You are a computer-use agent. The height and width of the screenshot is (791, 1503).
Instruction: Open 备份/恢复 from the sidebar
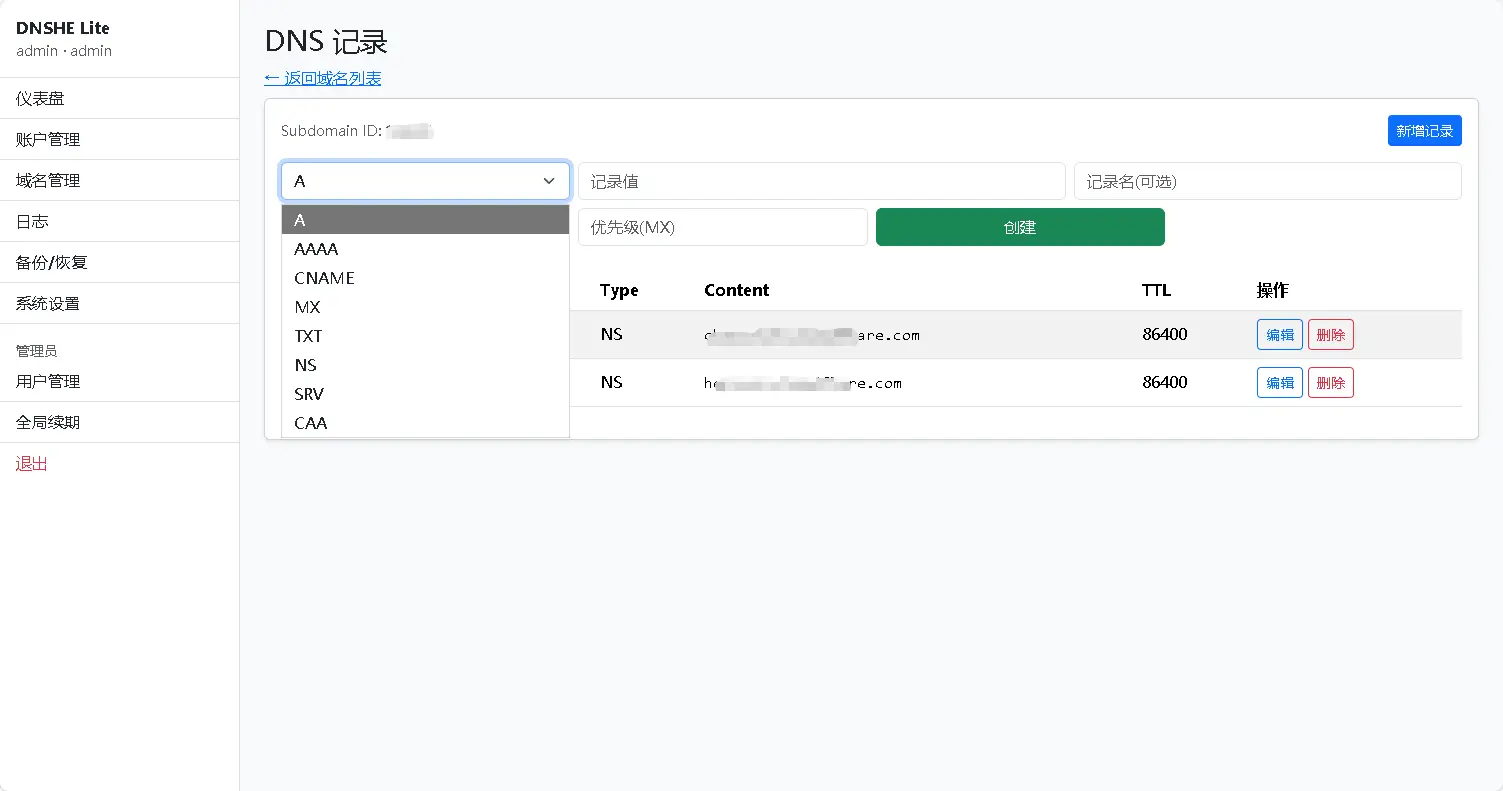click(52, 263)
